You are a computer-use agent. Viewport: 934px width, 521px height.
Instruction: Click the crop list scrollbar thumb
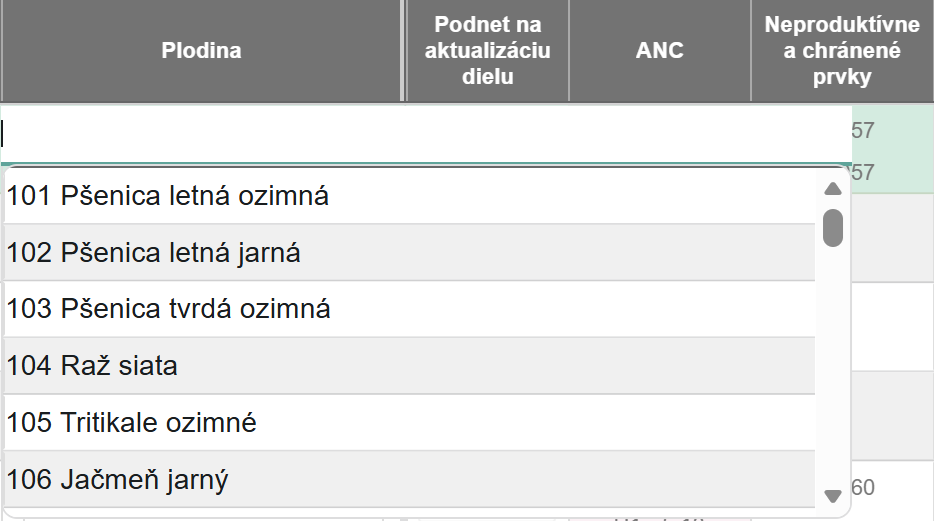point(832,227)
